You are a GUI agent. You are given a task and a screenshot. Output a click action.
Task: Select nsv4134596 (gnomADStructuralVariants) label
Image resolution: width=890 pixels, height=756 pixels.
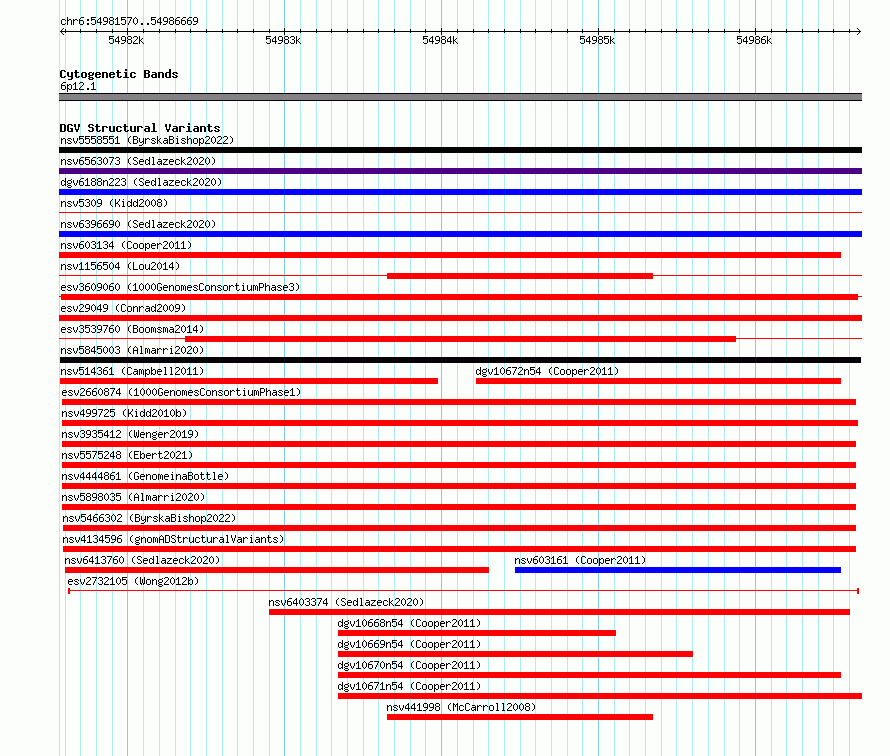click(x=173, y=539)
